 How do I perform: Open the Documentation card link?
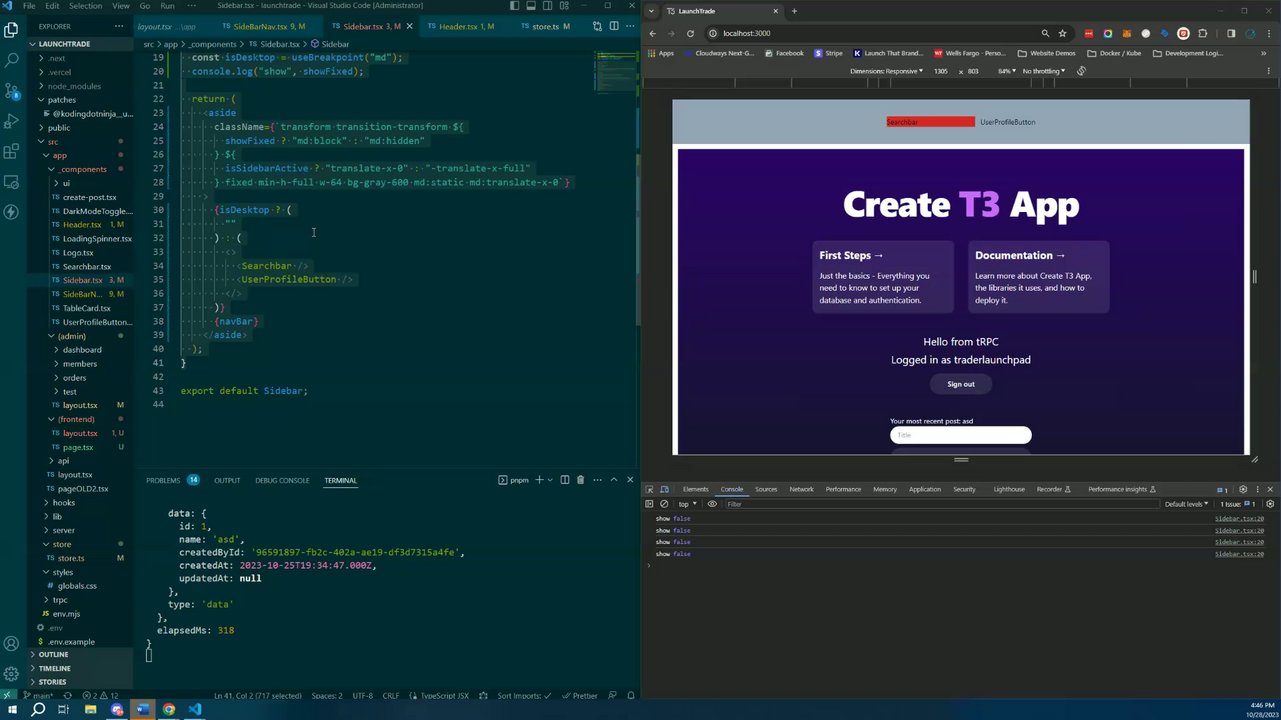tap(1039, 277)
